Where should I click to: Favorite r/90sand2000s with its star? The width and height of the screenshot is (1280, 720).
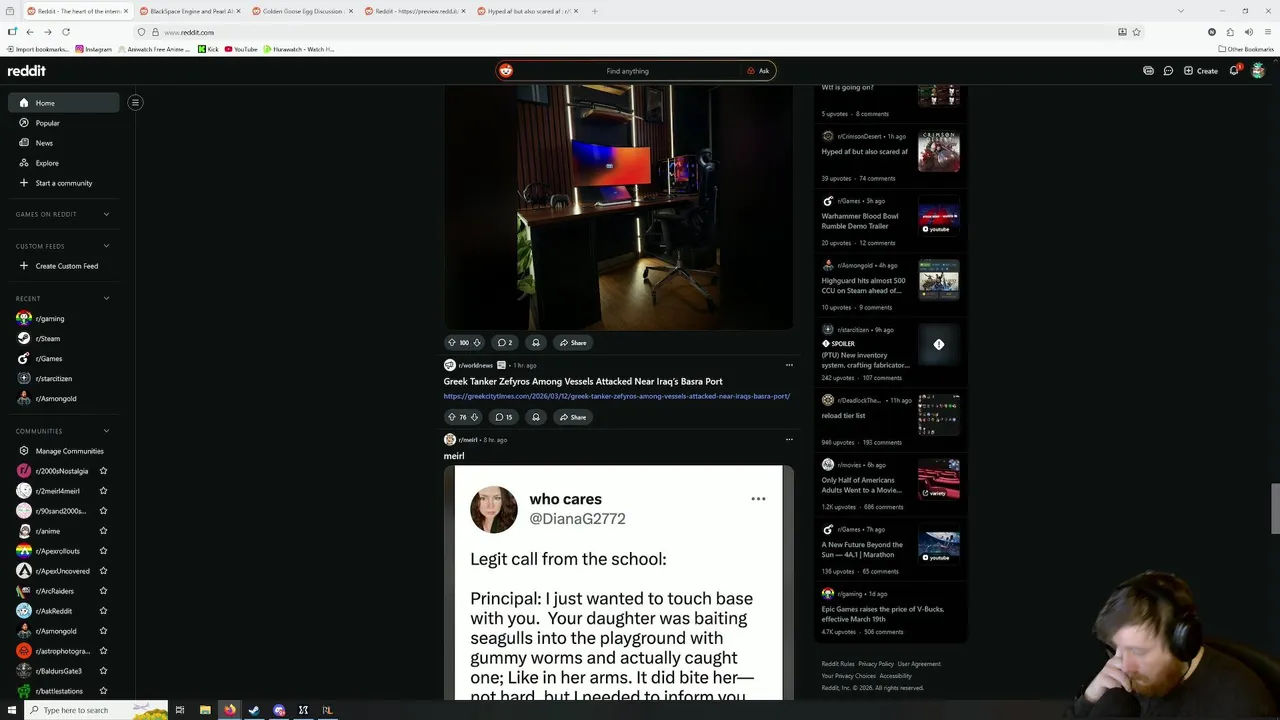point(103,511)
